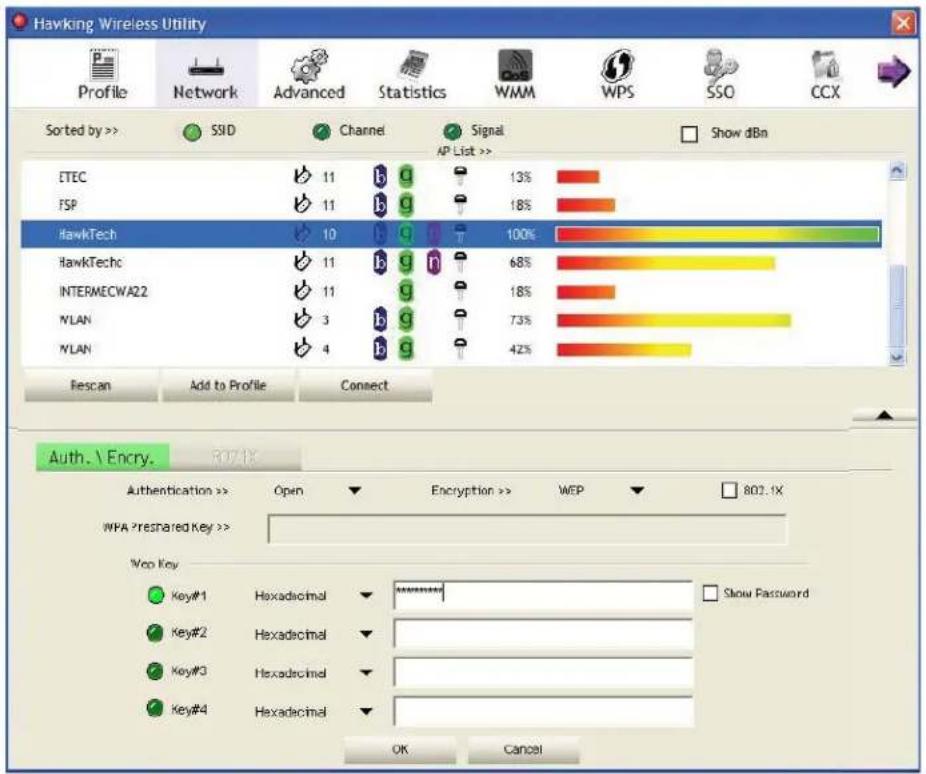Select the Key#4 radio button
This screenshot has width=926, height=774.
pyautogui.click(x=154, y=708)
